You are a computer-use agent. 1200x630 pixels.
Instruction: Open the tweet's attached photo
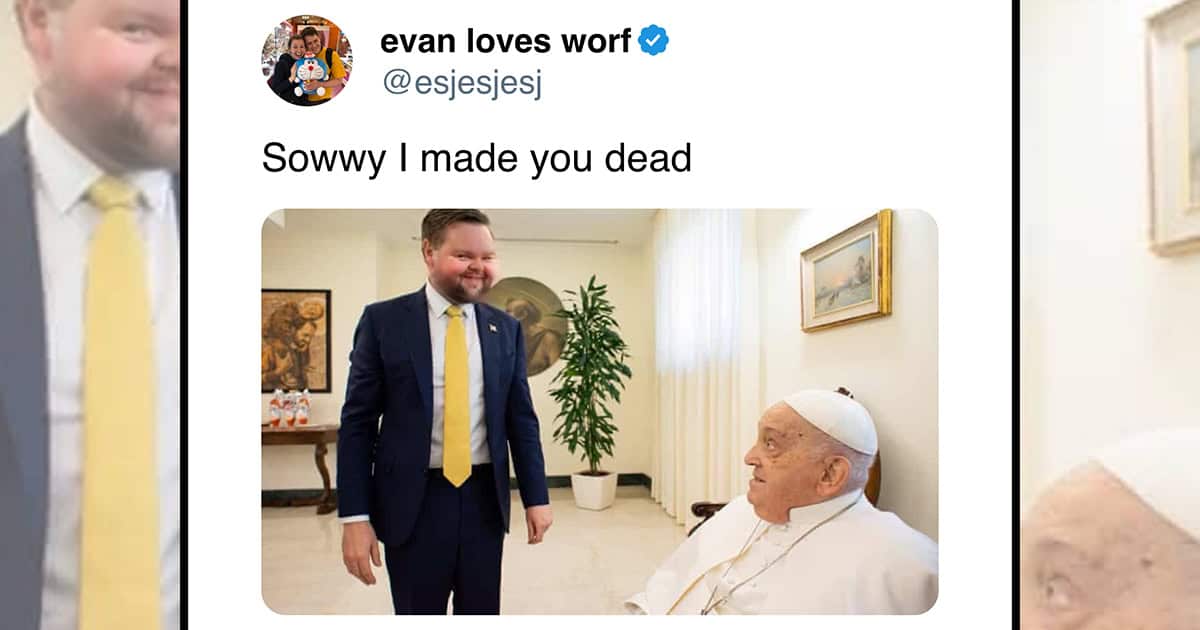600,411
